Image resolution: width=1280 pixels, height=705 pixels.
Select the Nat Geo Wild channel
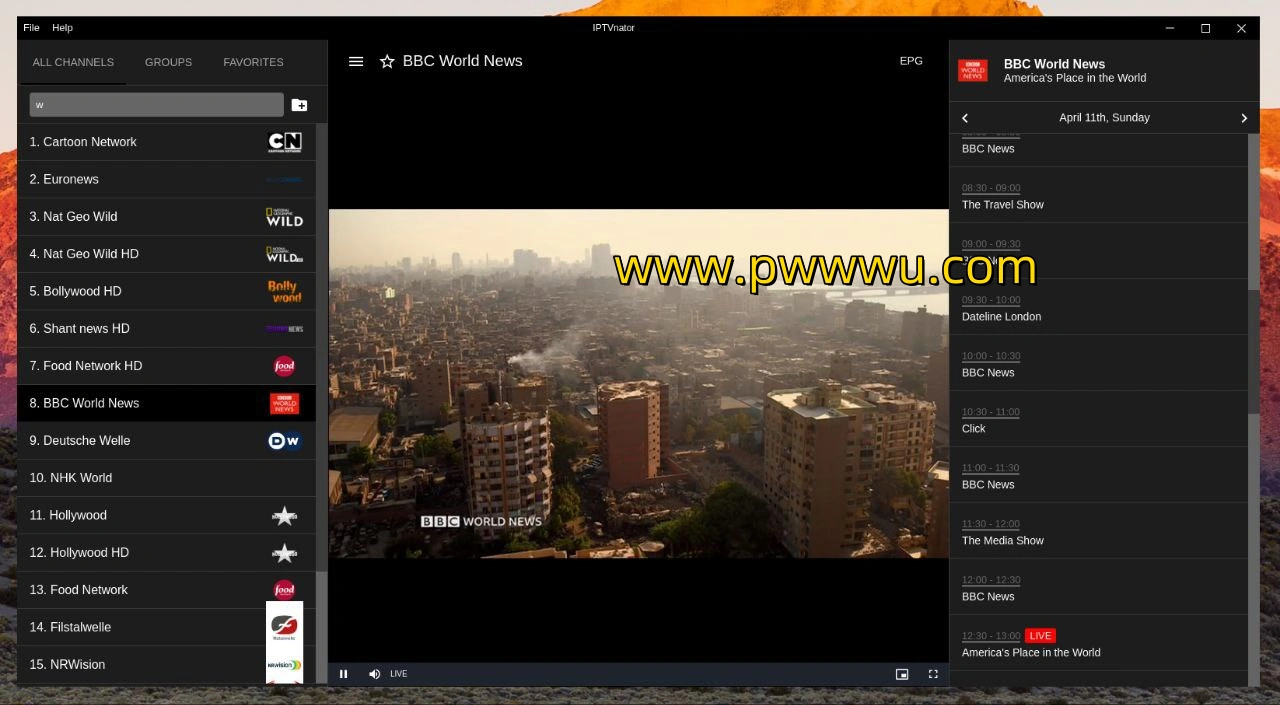(x=166, y=217)
